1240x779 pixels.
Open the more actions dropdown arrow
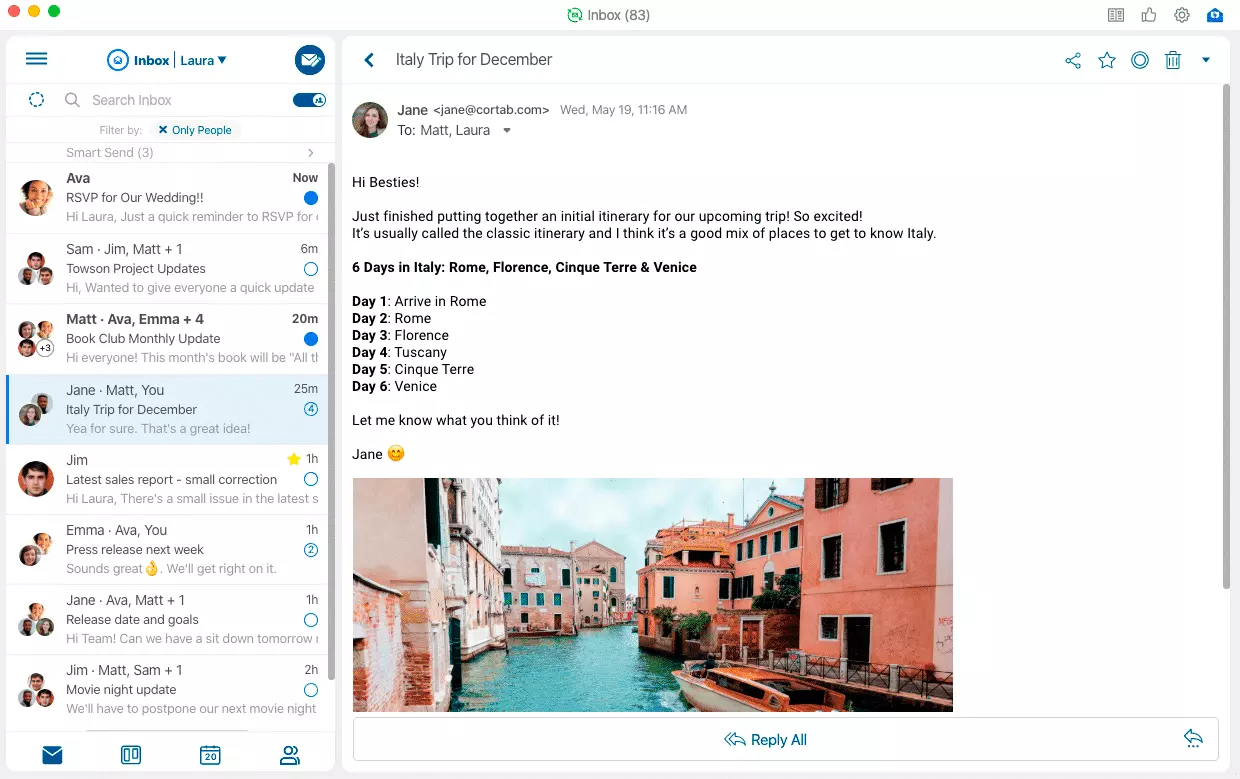(1205, 60)
